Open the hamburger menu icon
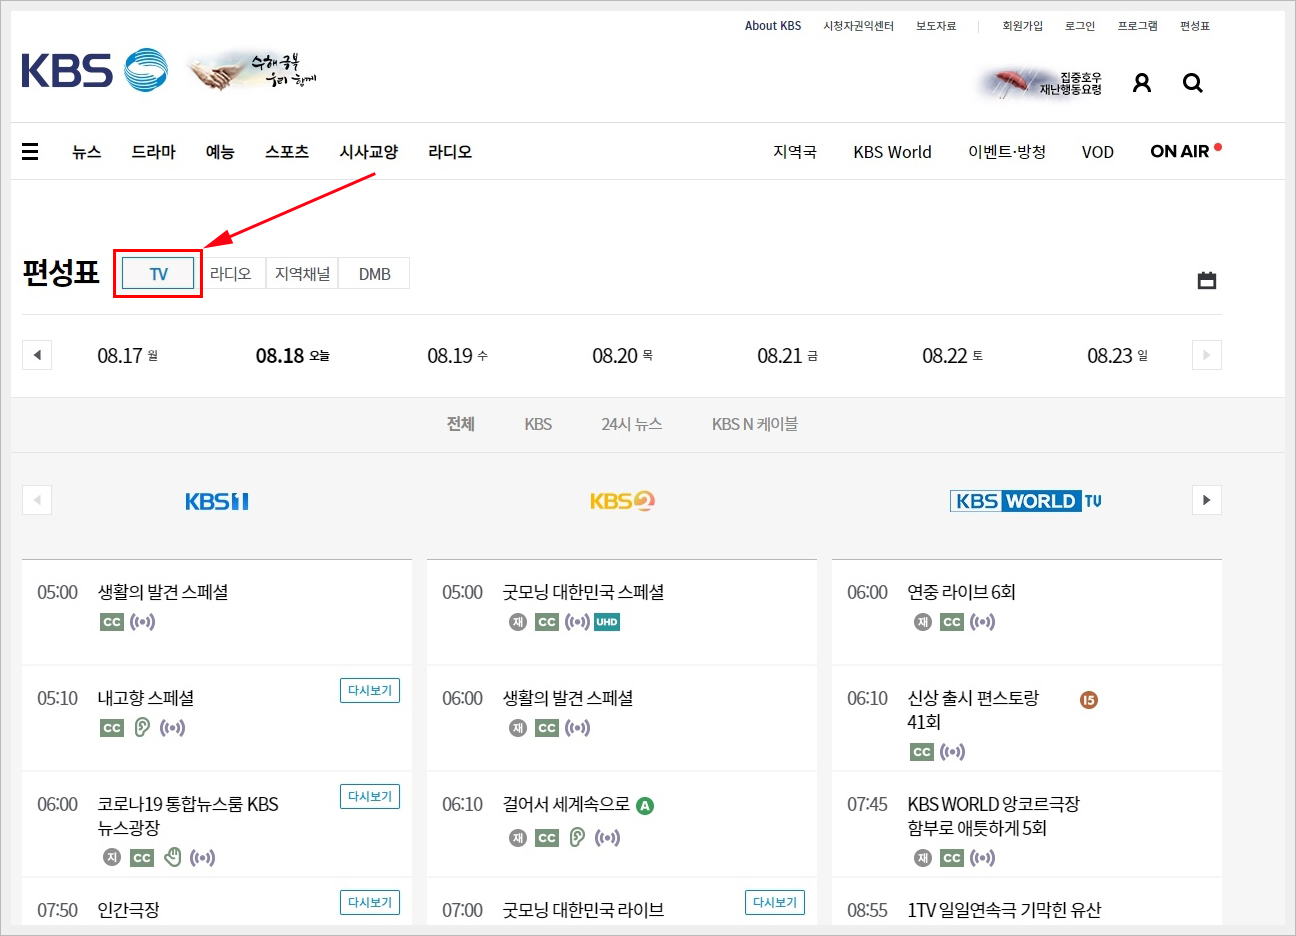Viewport: 1296px width, 936px height. 30,152
